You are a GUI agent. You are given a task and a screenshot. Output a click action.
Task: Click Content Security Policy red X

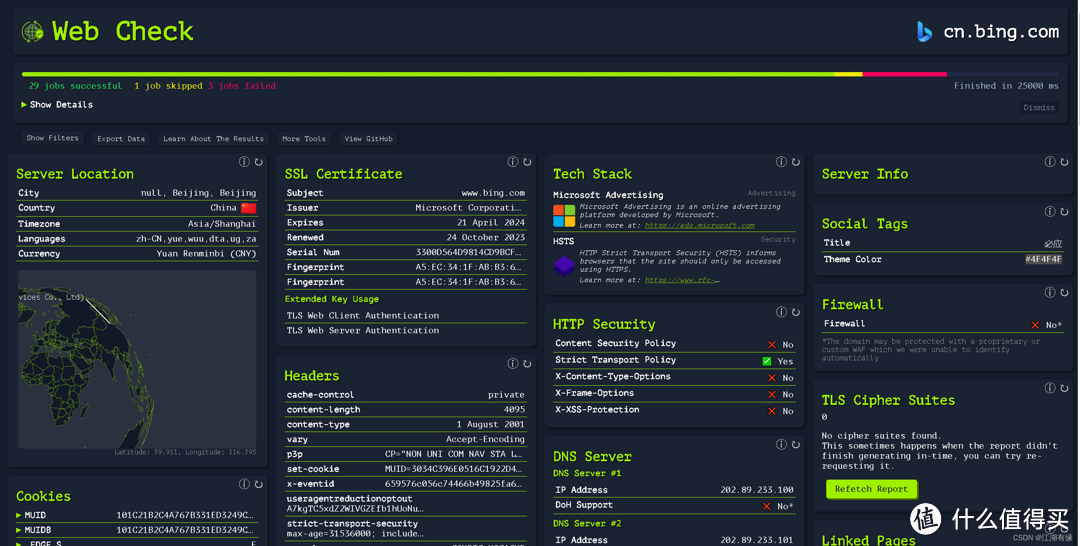771,344
